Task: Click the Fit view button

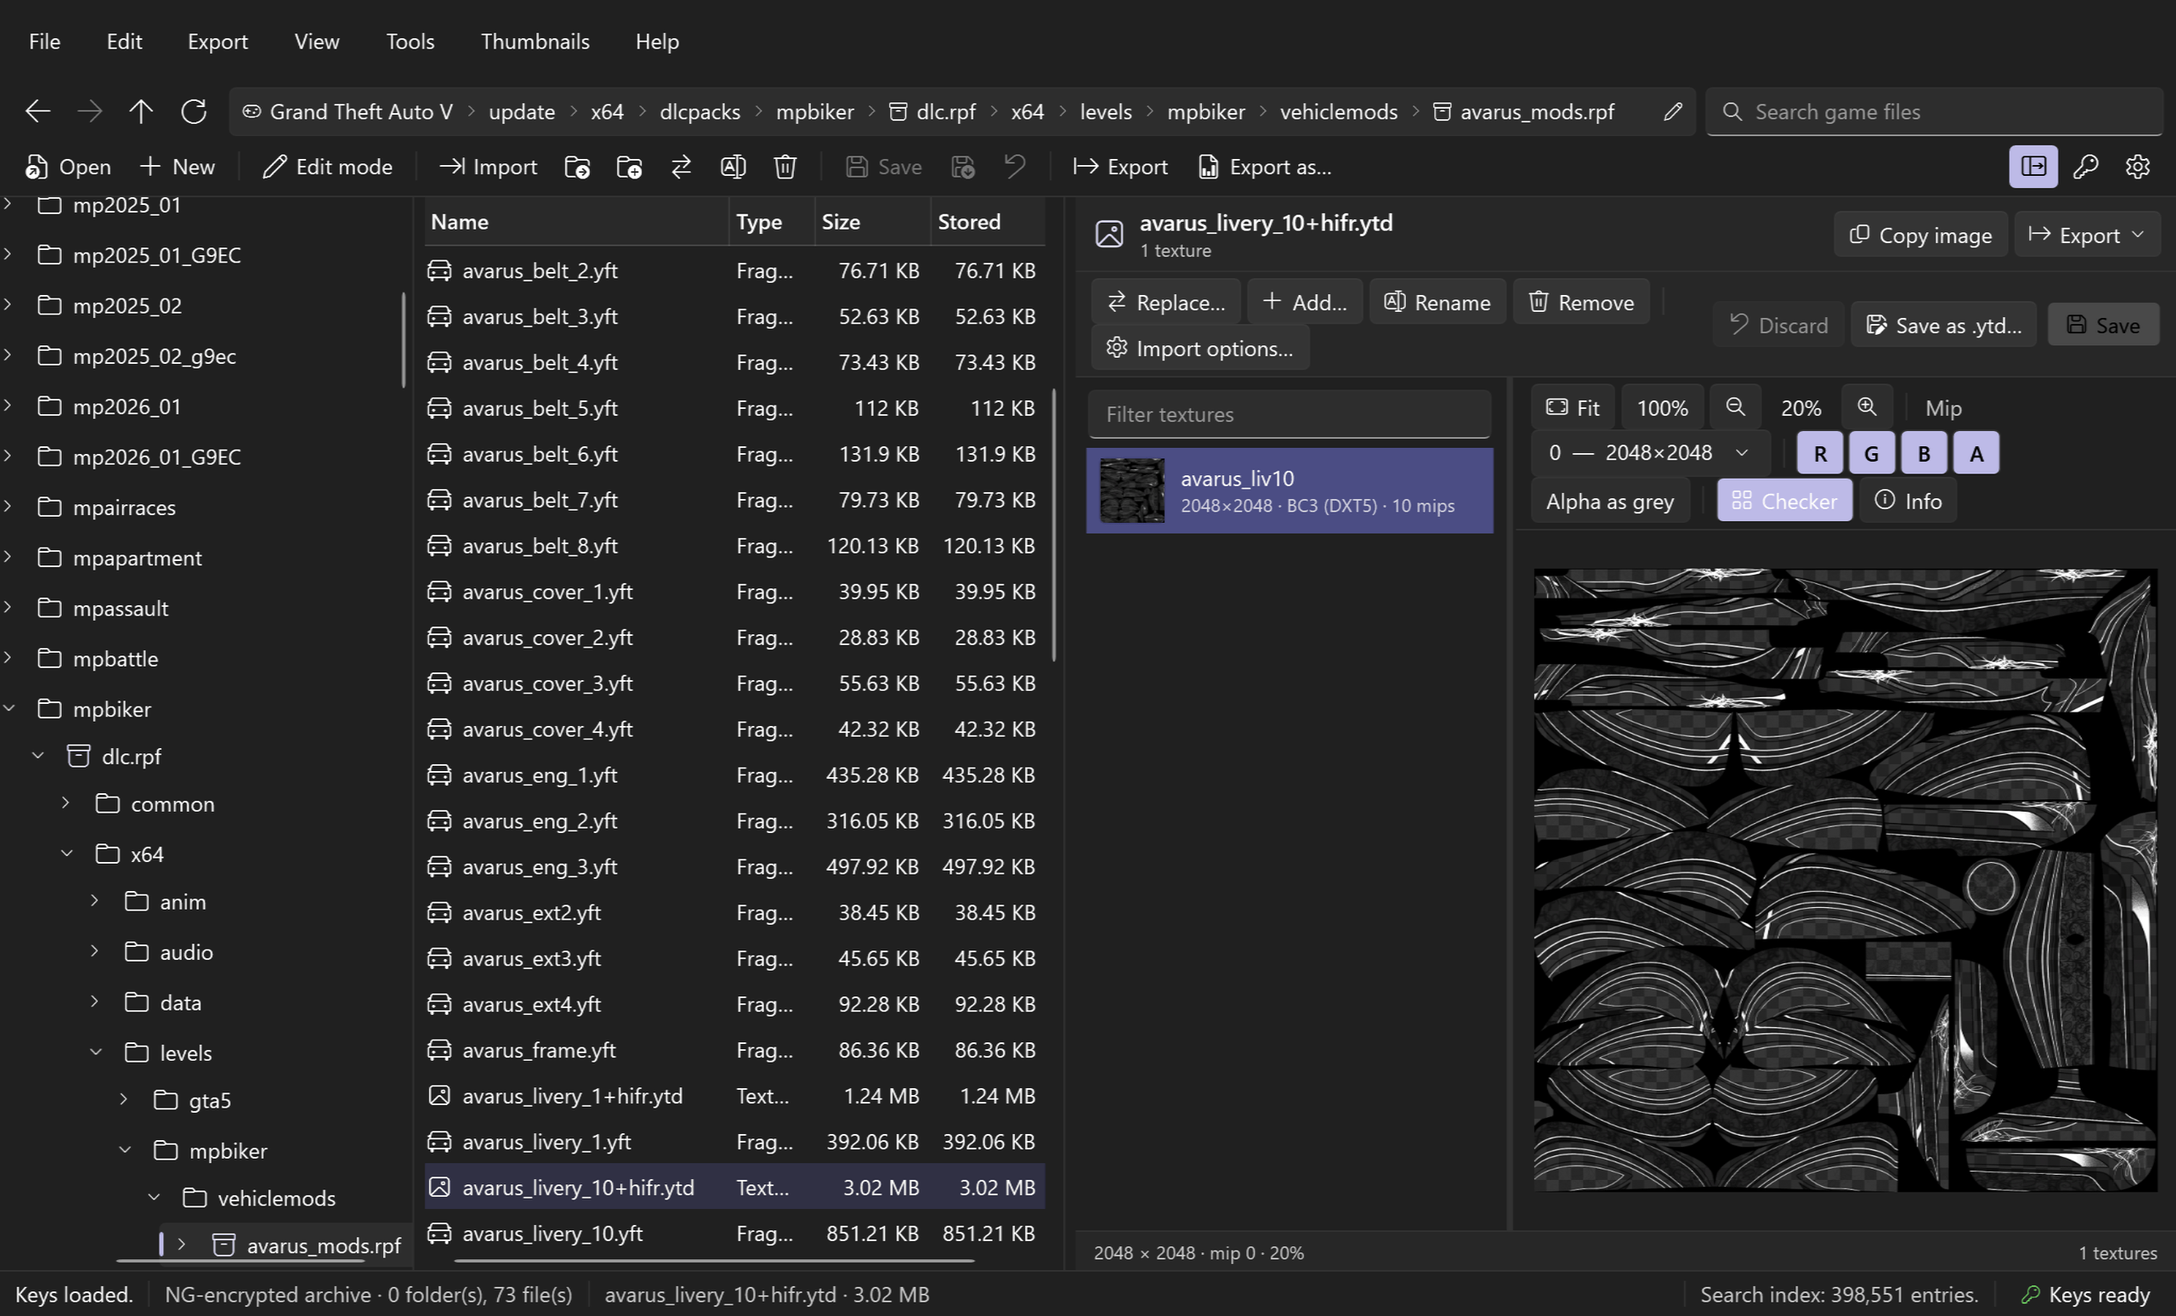Action: point(1573,407)
